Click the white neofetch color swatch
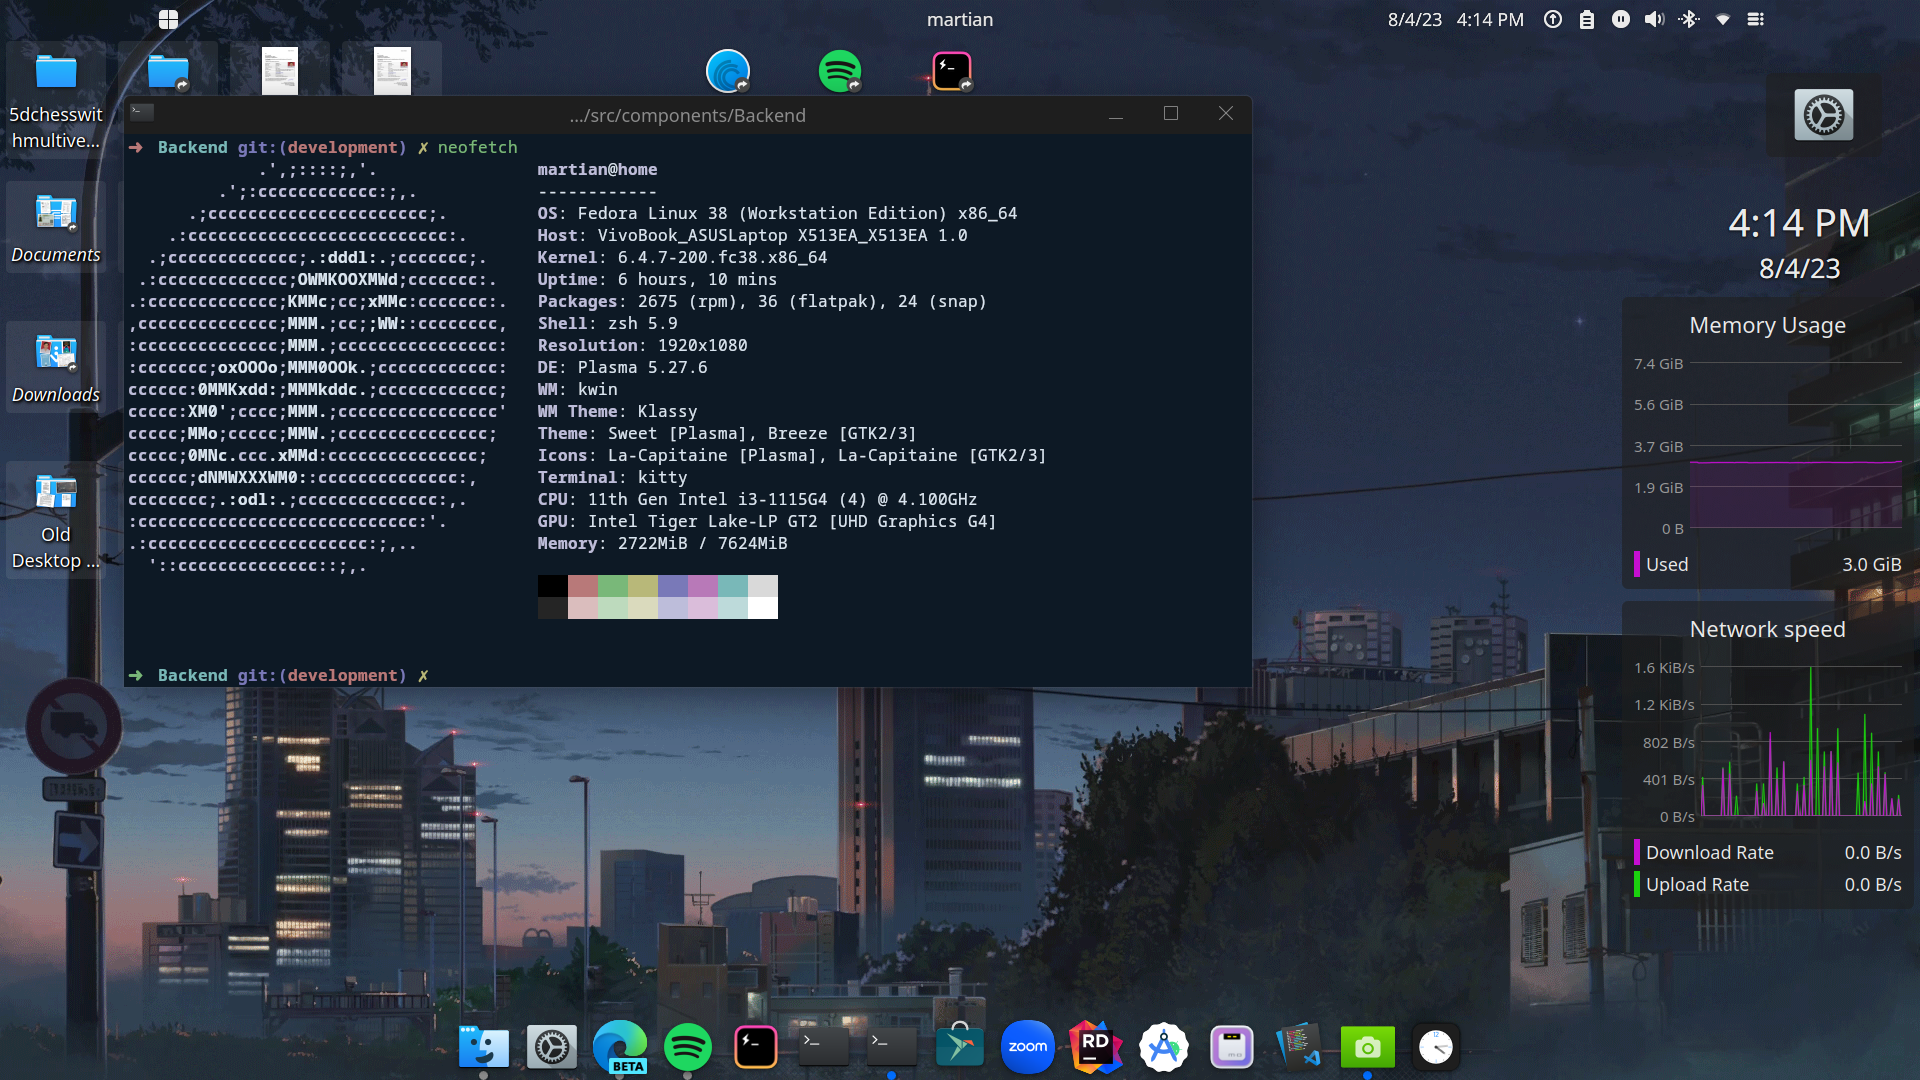The height and width of the screenshot is (1080, 1920). click(763, 608)
